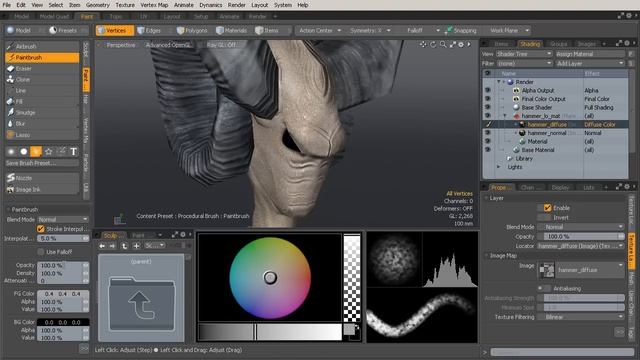Select the Clone tool
The image size is (640, 360).
point(42,80)
